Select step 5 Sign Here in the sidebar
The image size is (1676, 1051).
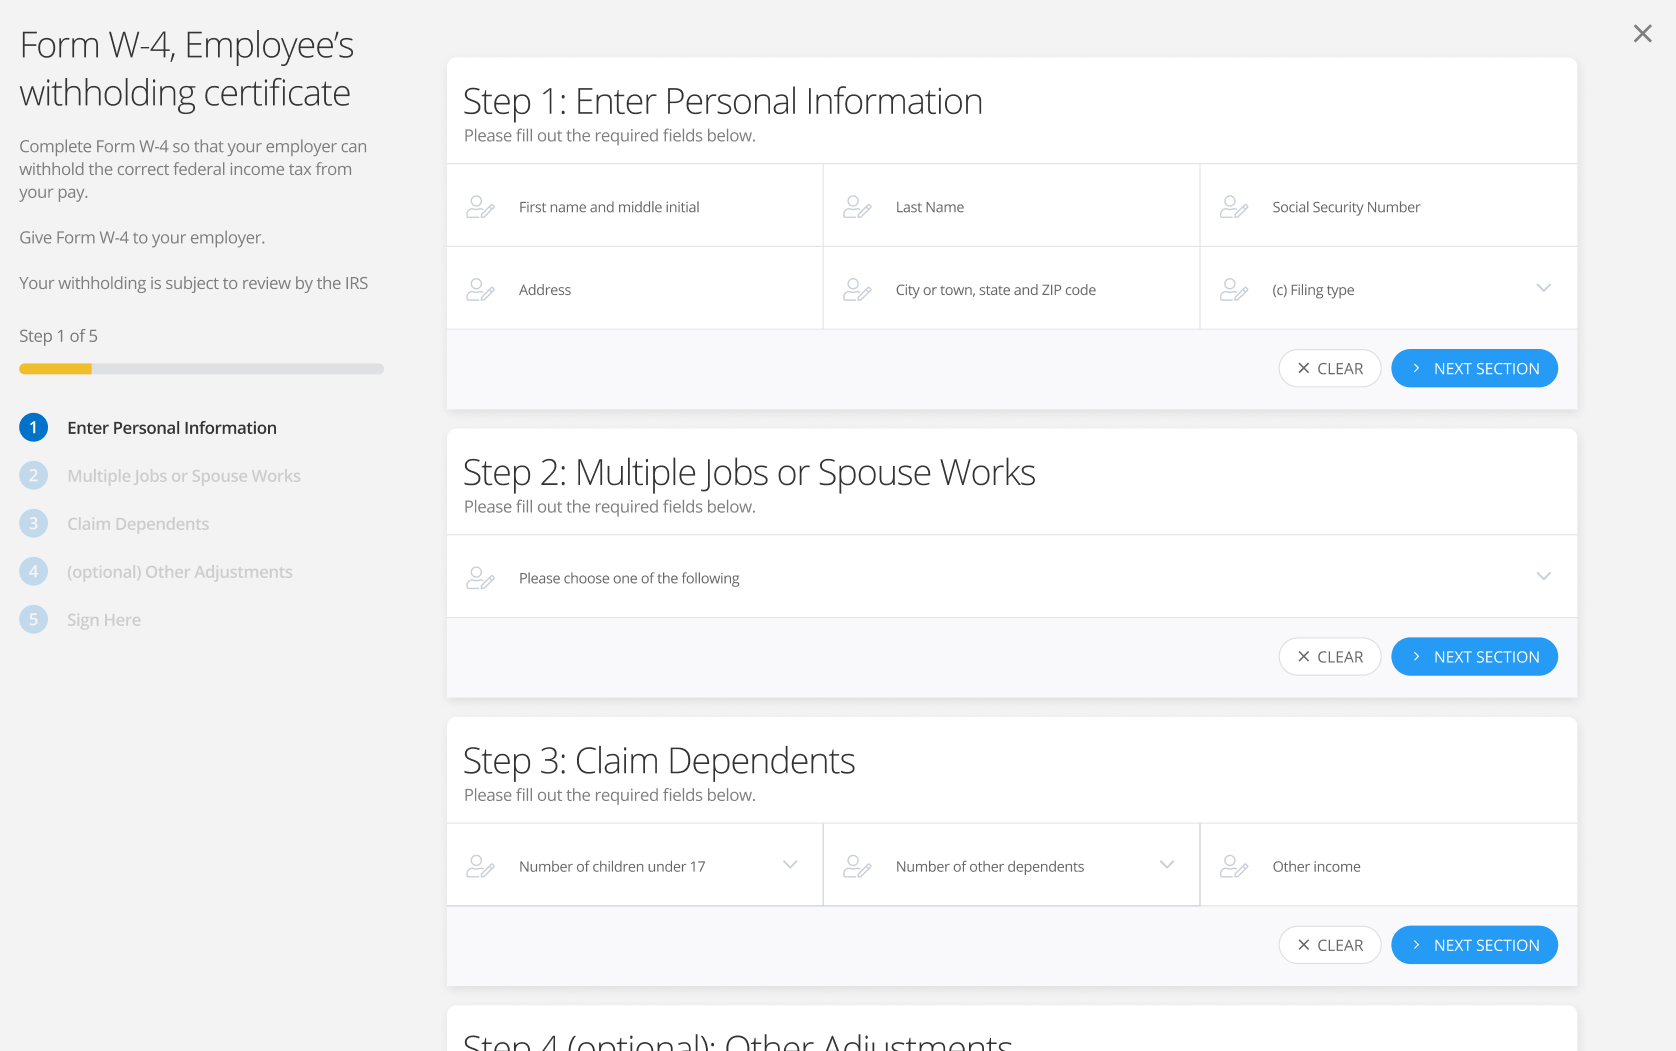pos(33,619)
